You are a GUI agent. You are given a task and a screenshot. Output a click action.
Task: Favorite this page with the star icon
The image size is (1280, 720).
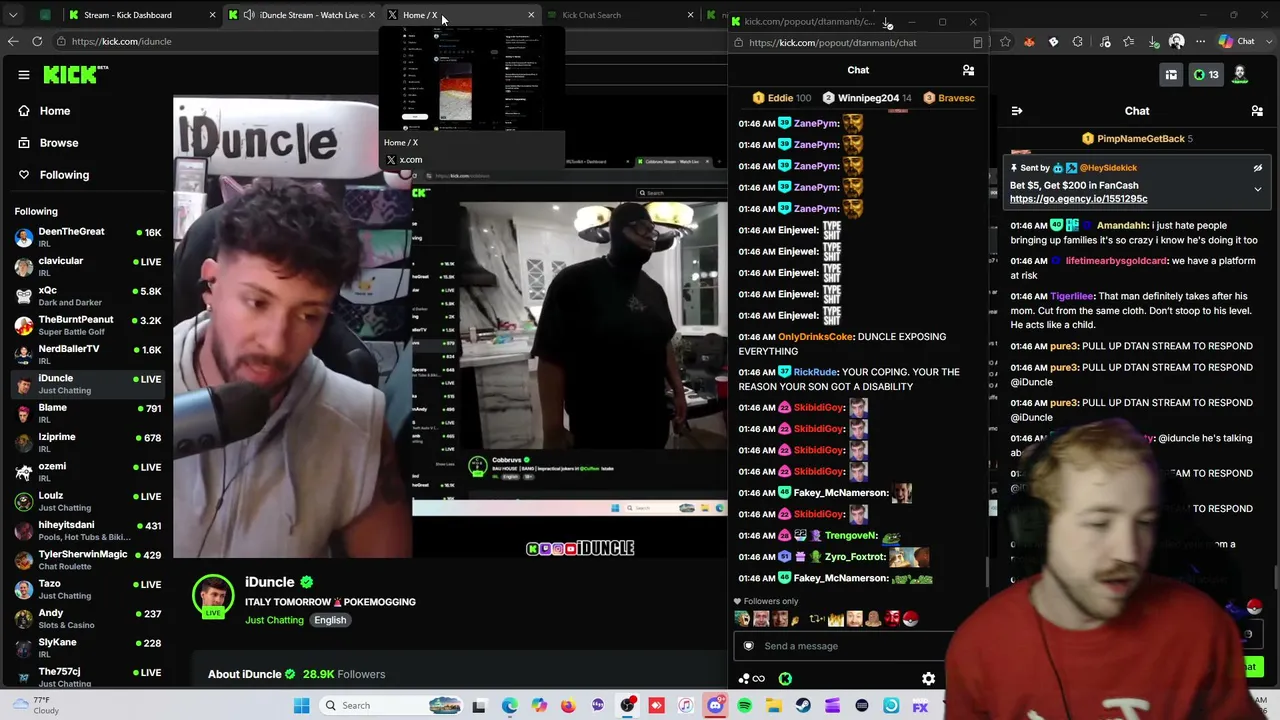pos(1005,42)
